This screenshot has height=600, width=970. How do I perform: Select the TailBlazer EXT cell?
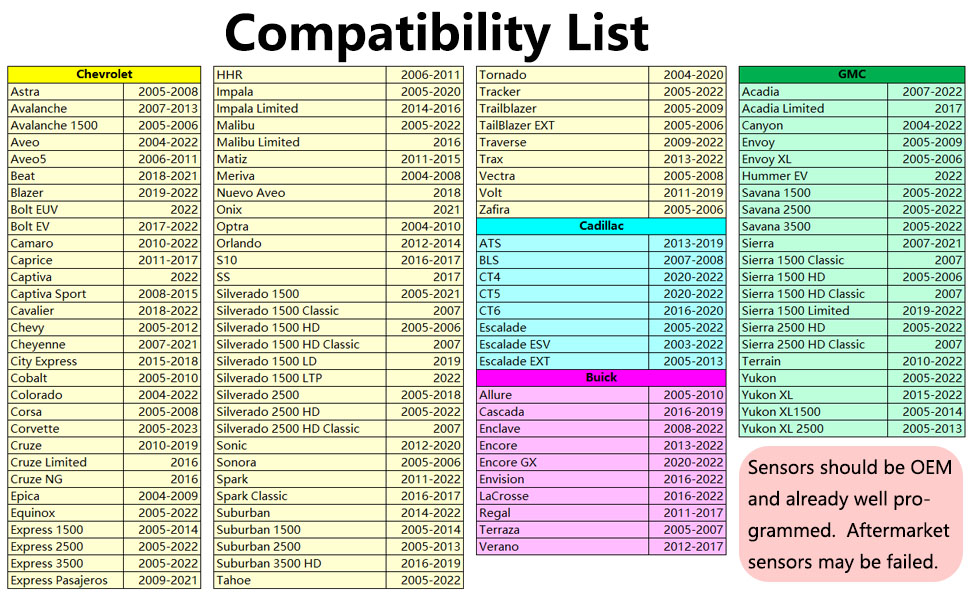click(x=563, y=125)
